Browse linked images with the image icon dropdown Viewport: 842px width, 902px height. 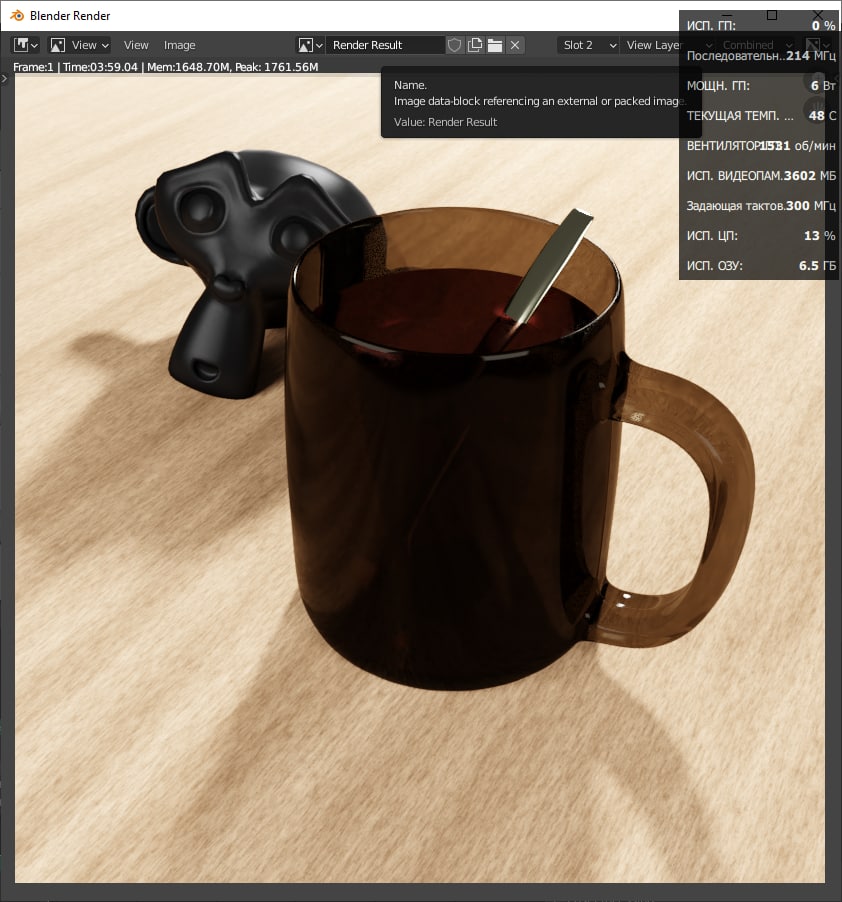tap(310, 45)
